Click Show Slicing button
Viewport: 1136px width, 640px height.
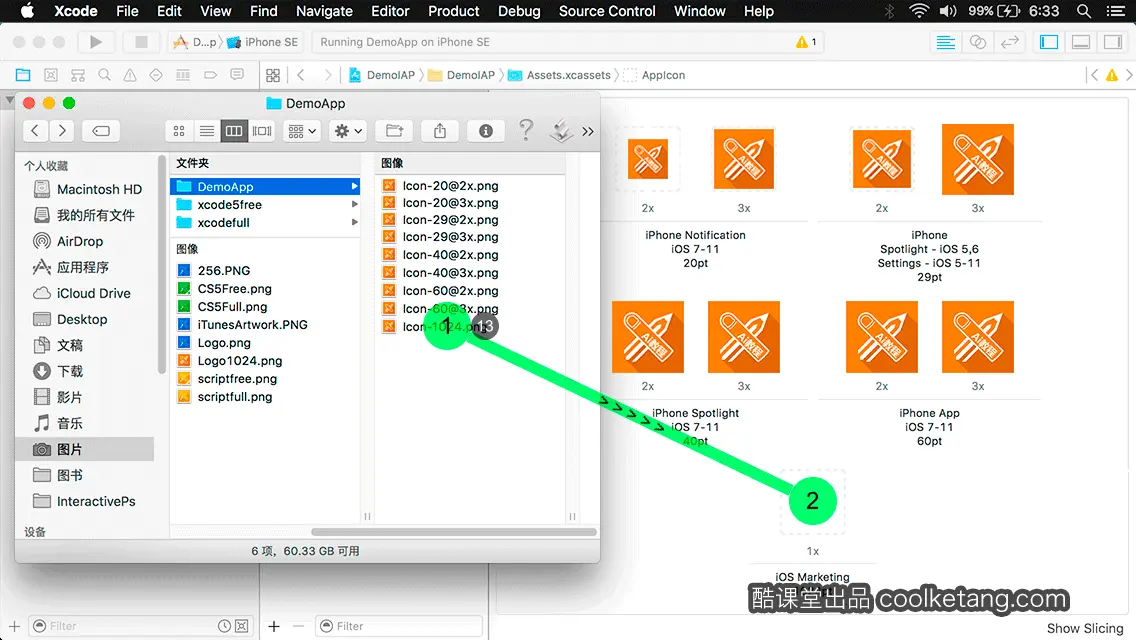coord(1085,628)
